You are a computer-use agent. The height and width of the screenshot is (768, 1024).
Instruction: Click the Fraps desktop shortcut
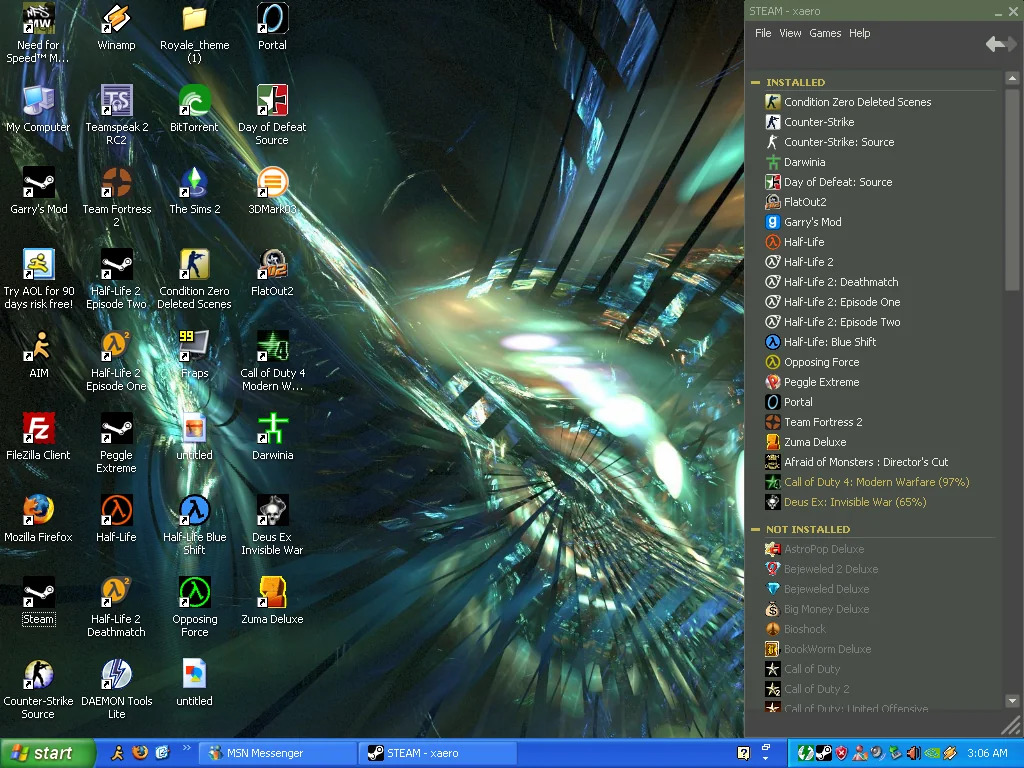(194, 347)
